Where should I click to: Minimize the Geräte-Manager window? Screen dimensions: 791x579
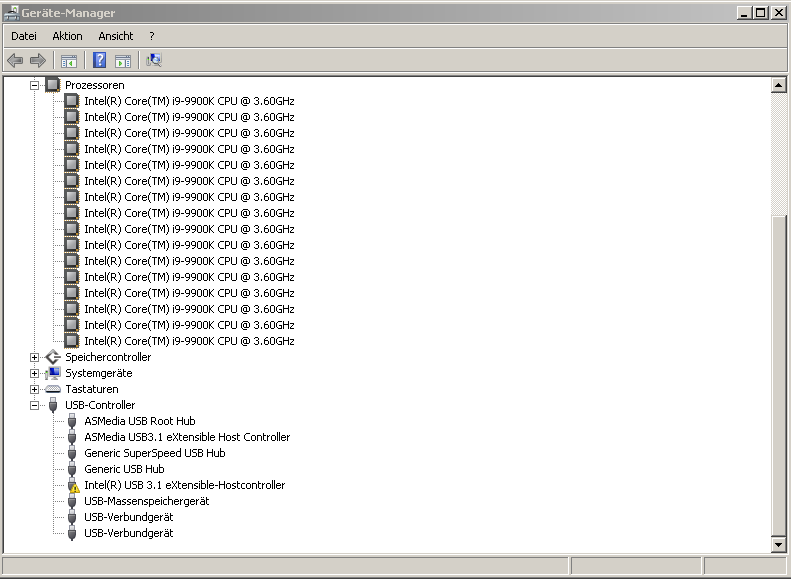point(744,13)
